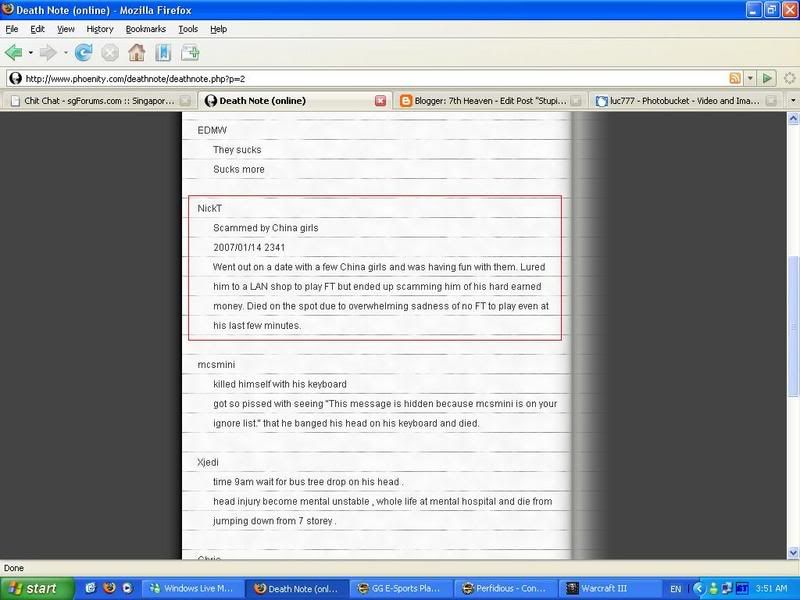Reload the current page
The width and height of the screenshot is (800, 600).
(x=83, y=52)
